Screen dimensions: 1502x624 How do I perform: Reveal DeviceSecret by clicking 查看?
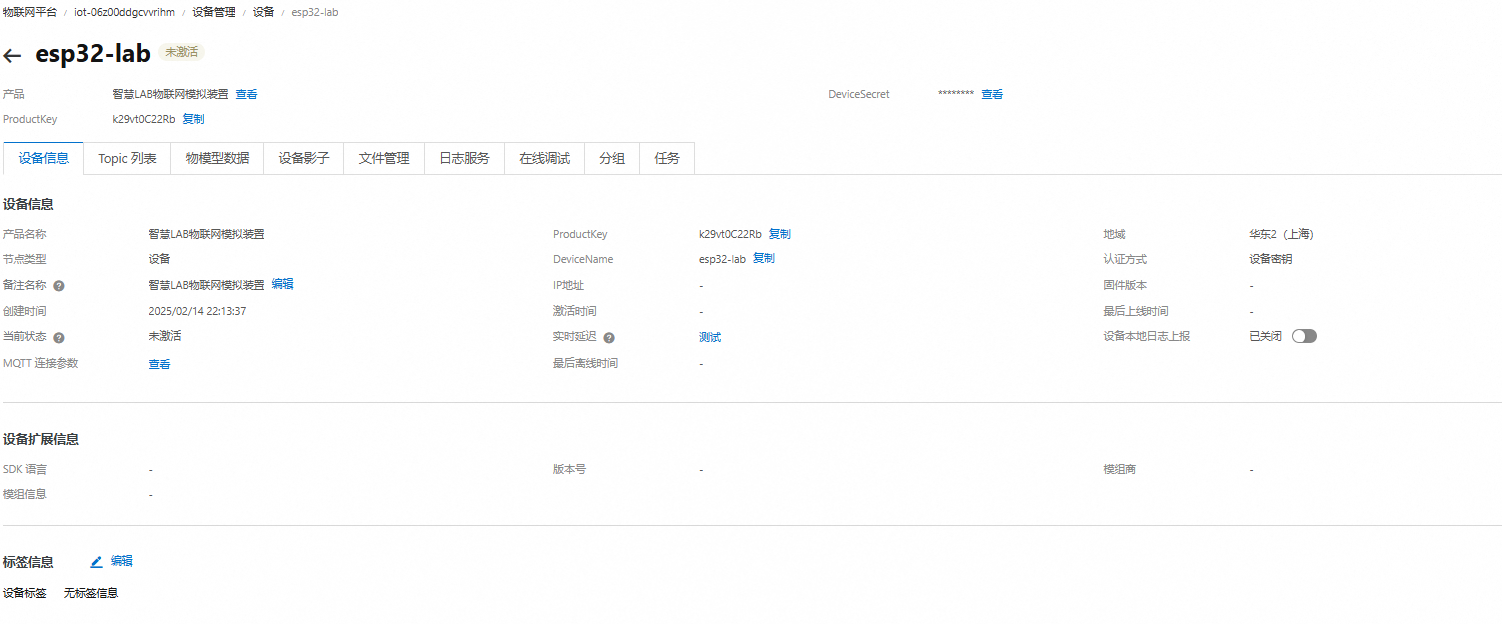click(x=991, y=94)
